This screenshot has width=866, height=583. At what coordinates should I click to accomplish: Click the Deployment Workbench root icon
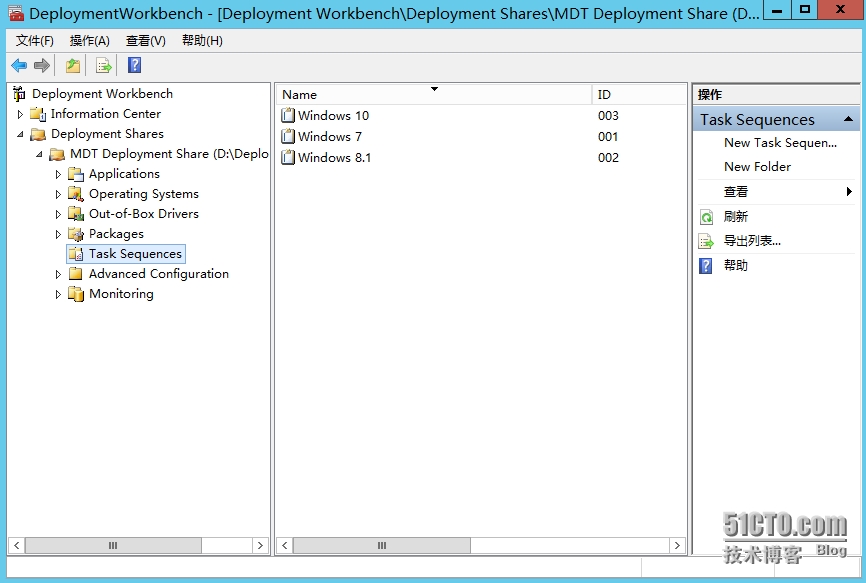[x=19, y=94]
